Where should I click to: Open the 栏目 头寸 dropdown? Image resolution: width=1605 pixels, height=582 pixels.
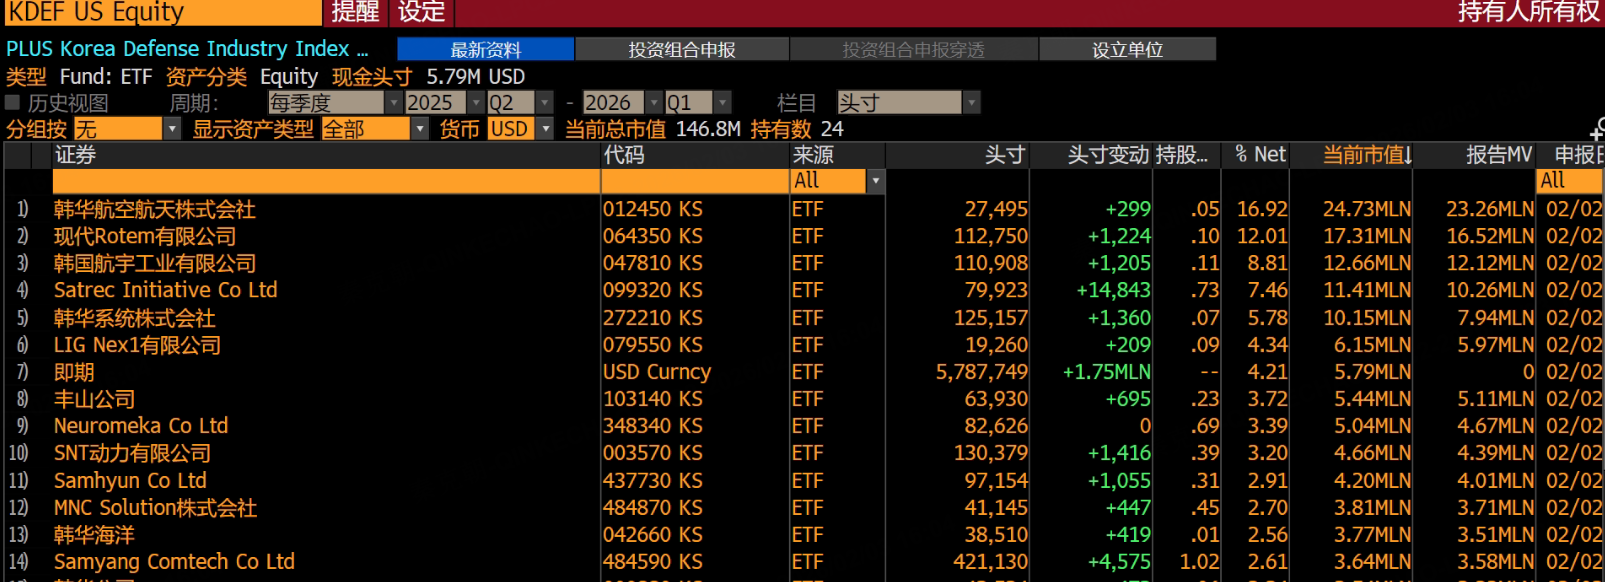click(970, 103)
